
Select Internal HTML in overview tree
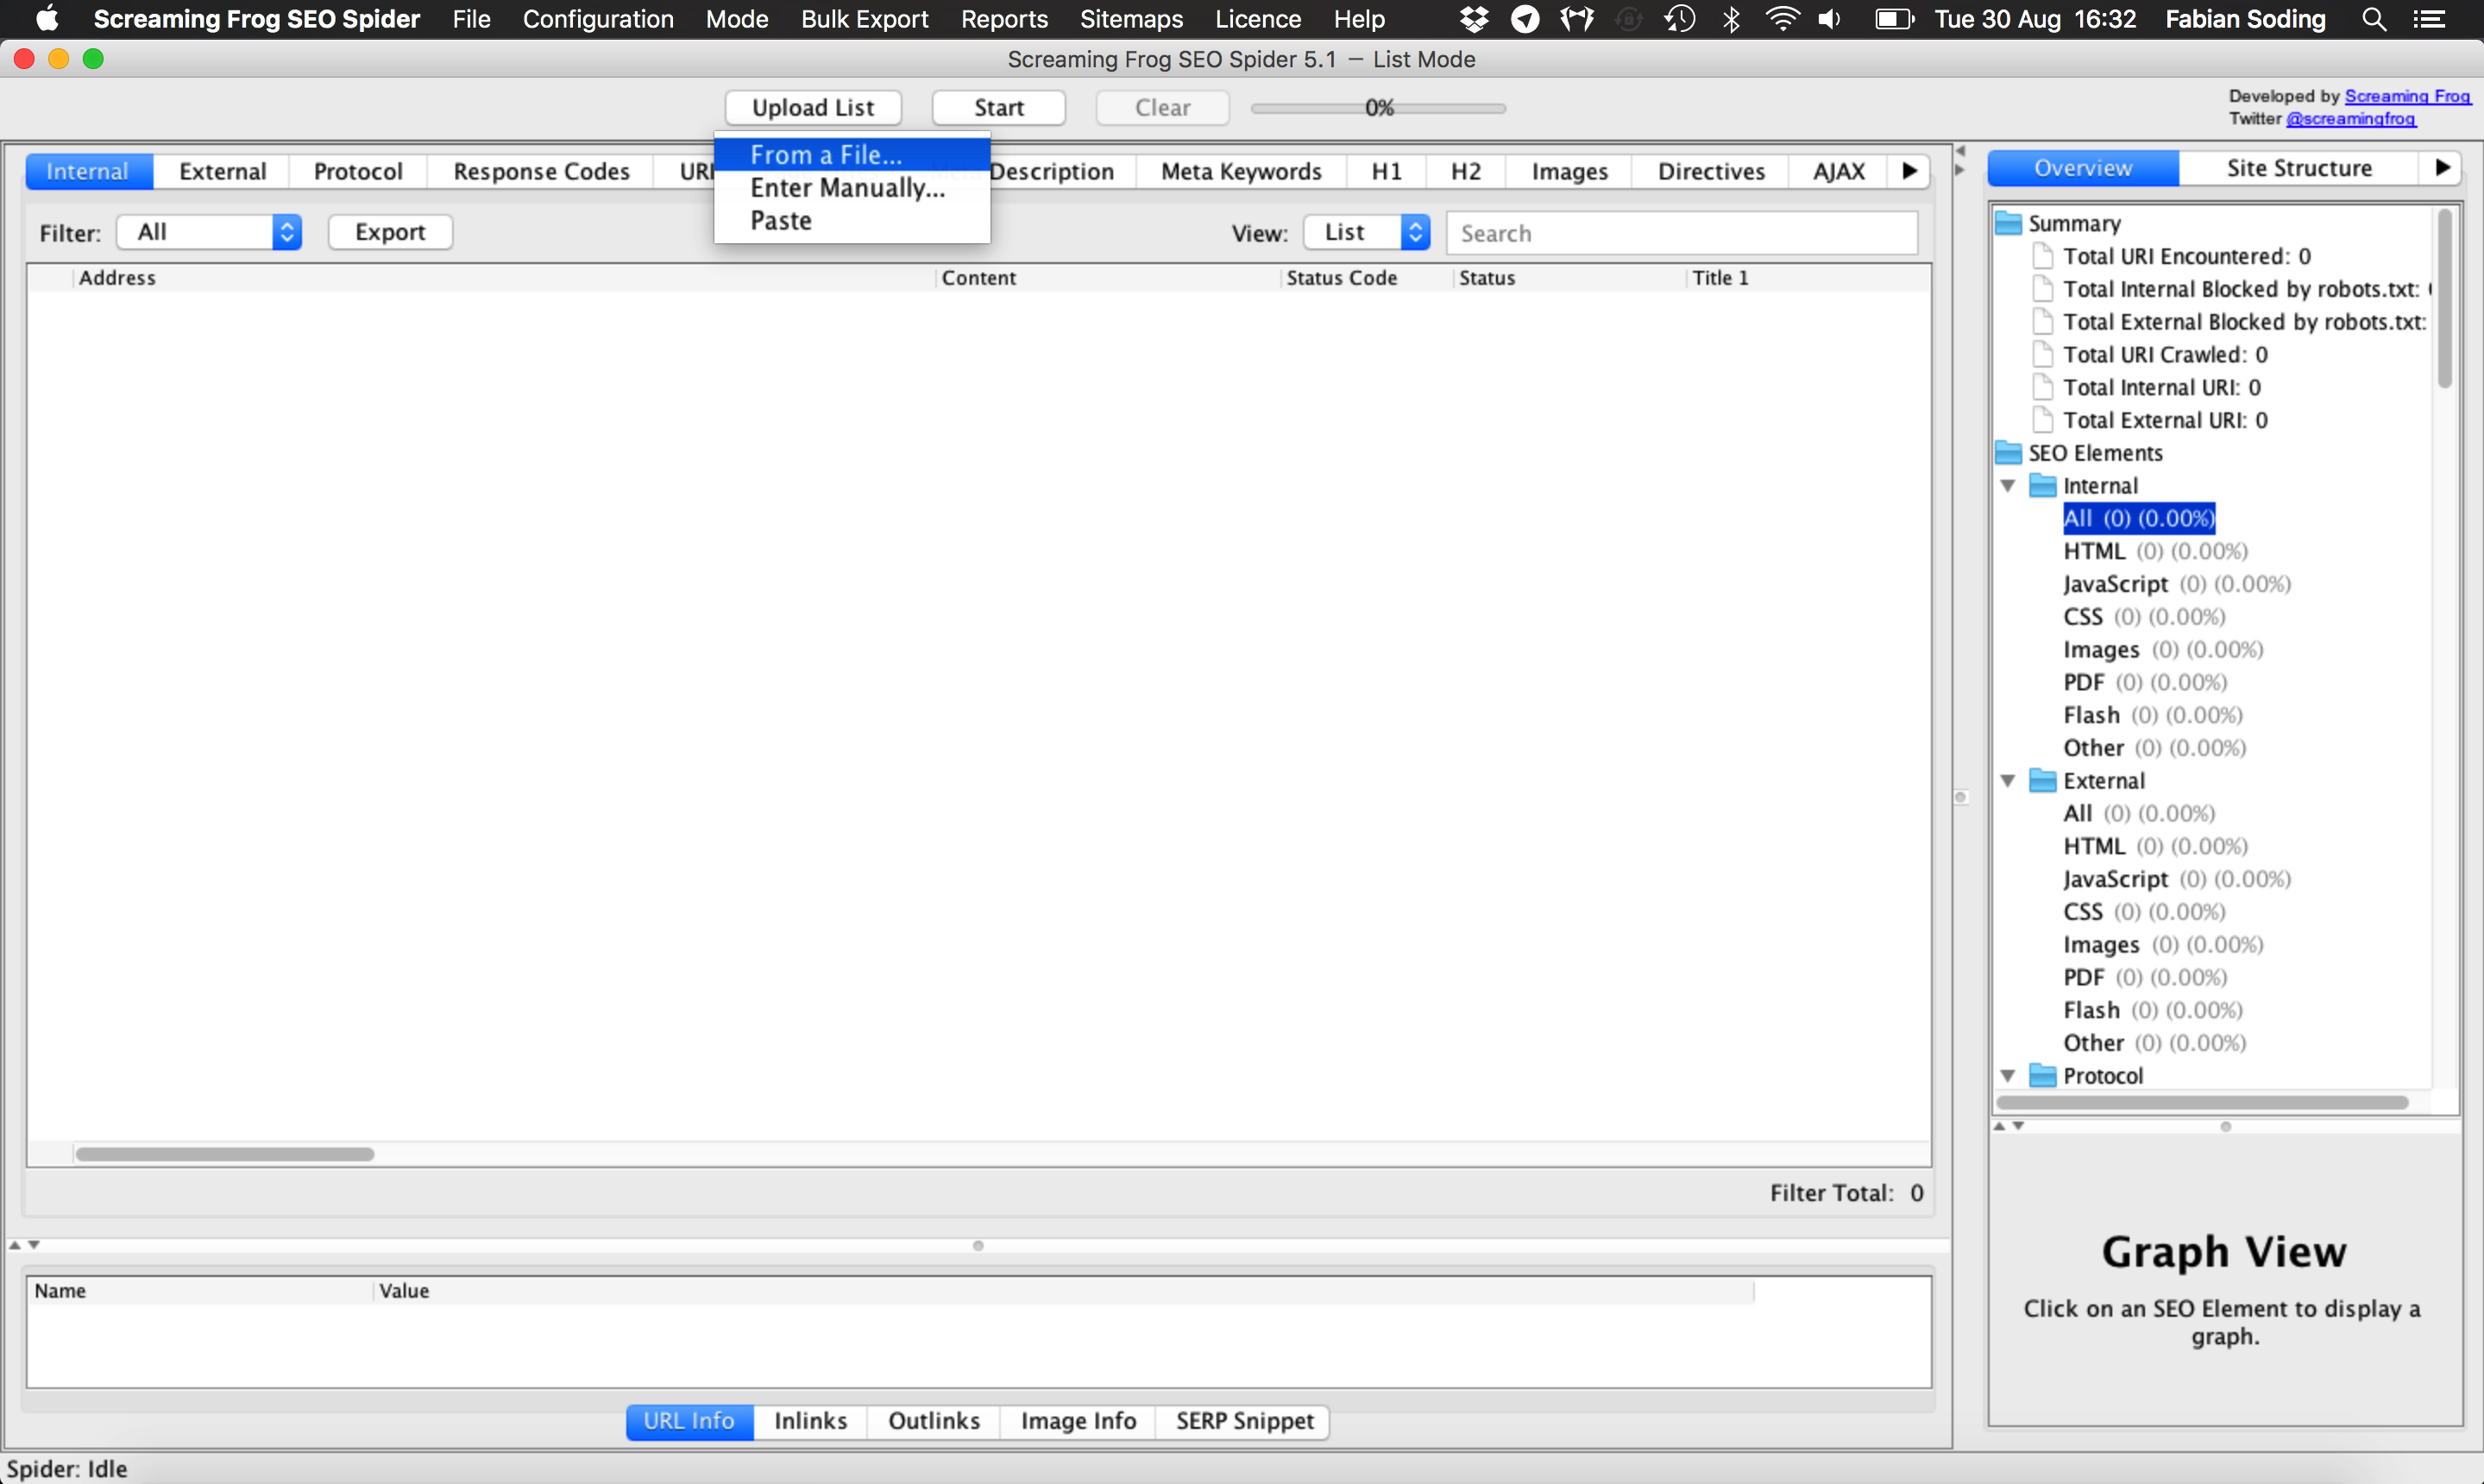click(2155, 551)
